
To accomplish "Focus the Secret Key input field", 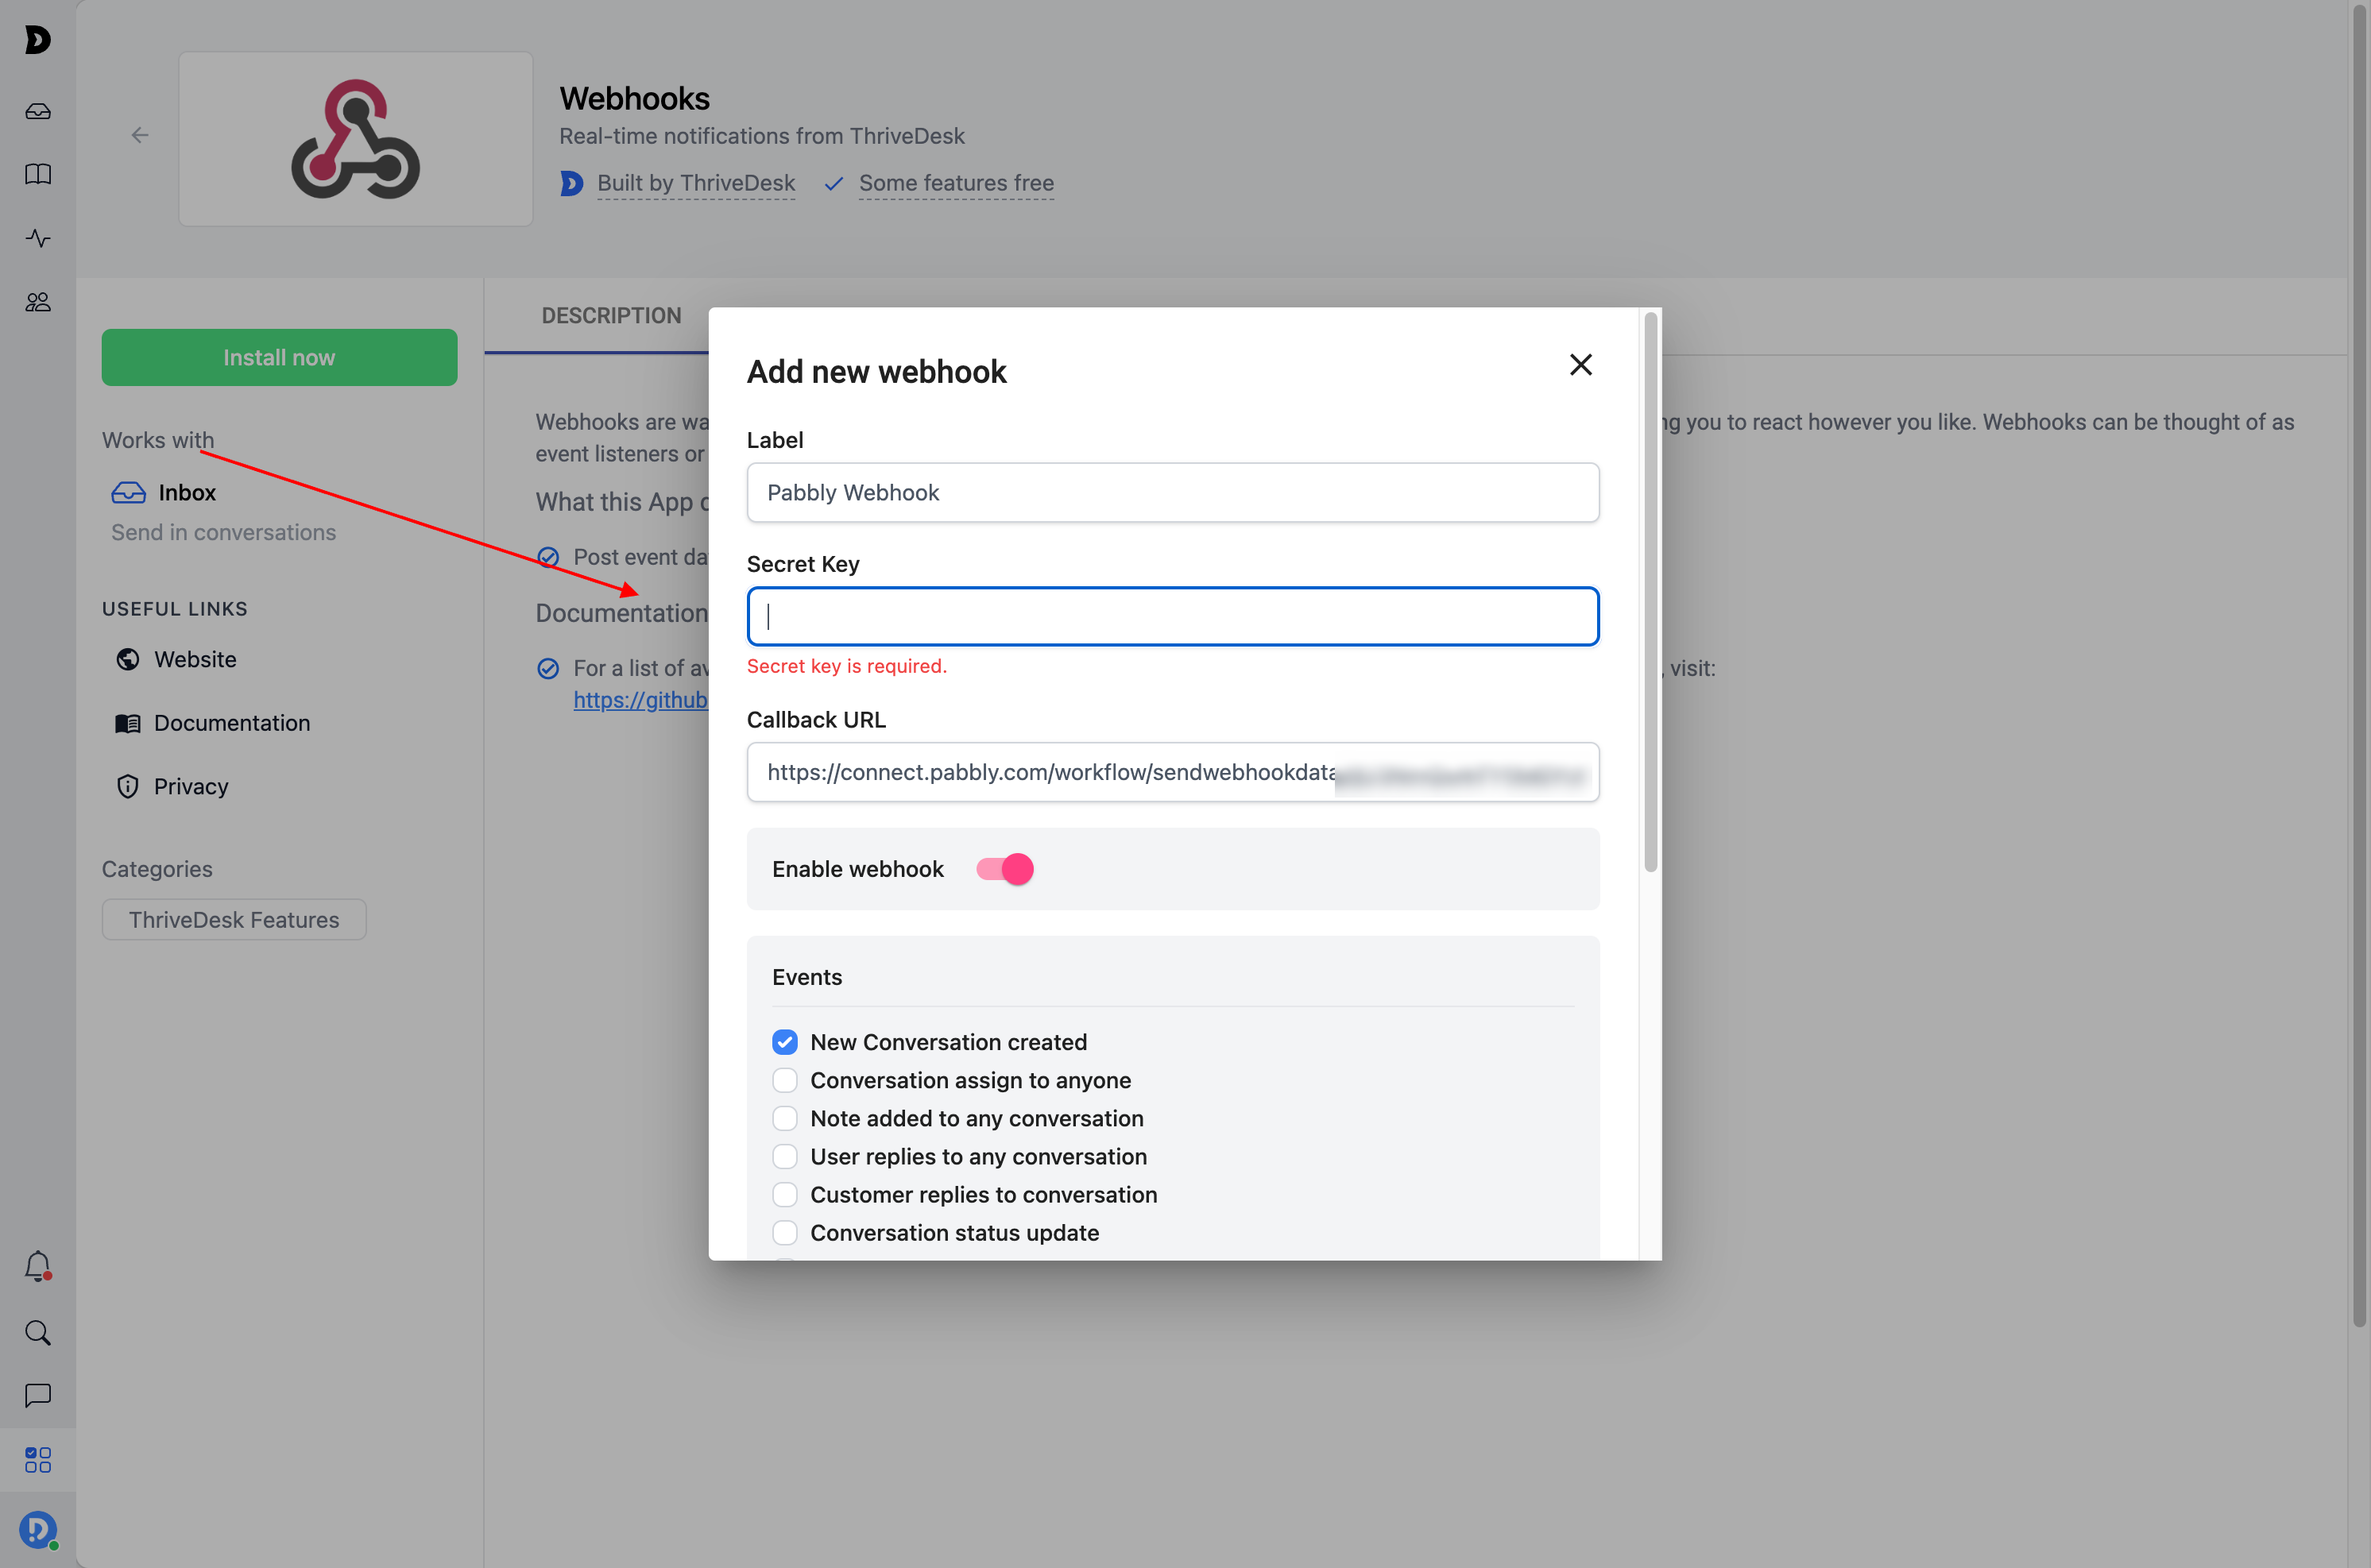I will point(1173,616).
